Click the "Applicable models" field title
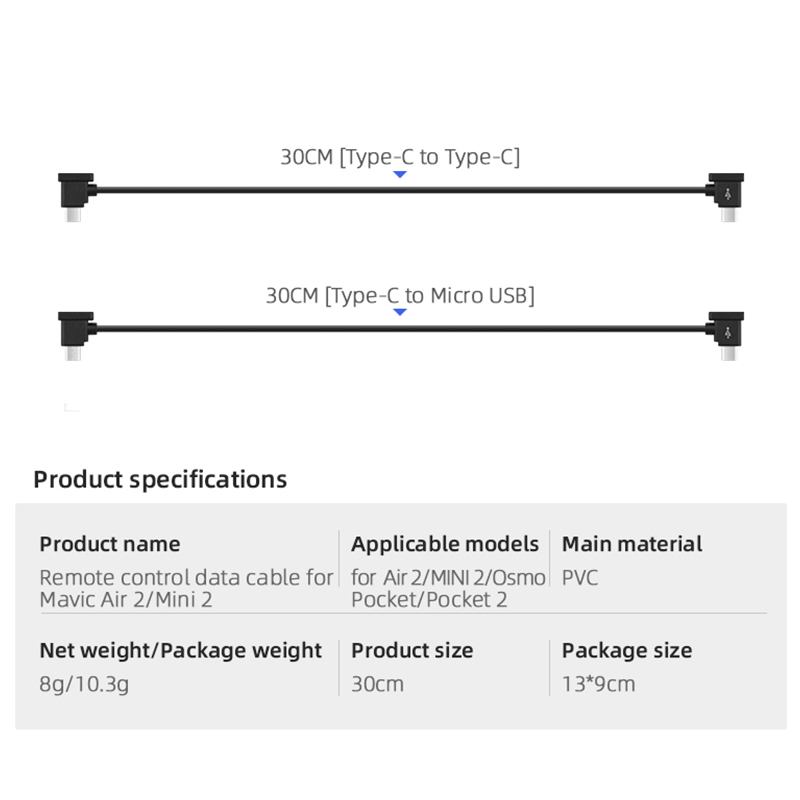Image resolution: width=800 pixels, height=800 pixels. [445, 544]
